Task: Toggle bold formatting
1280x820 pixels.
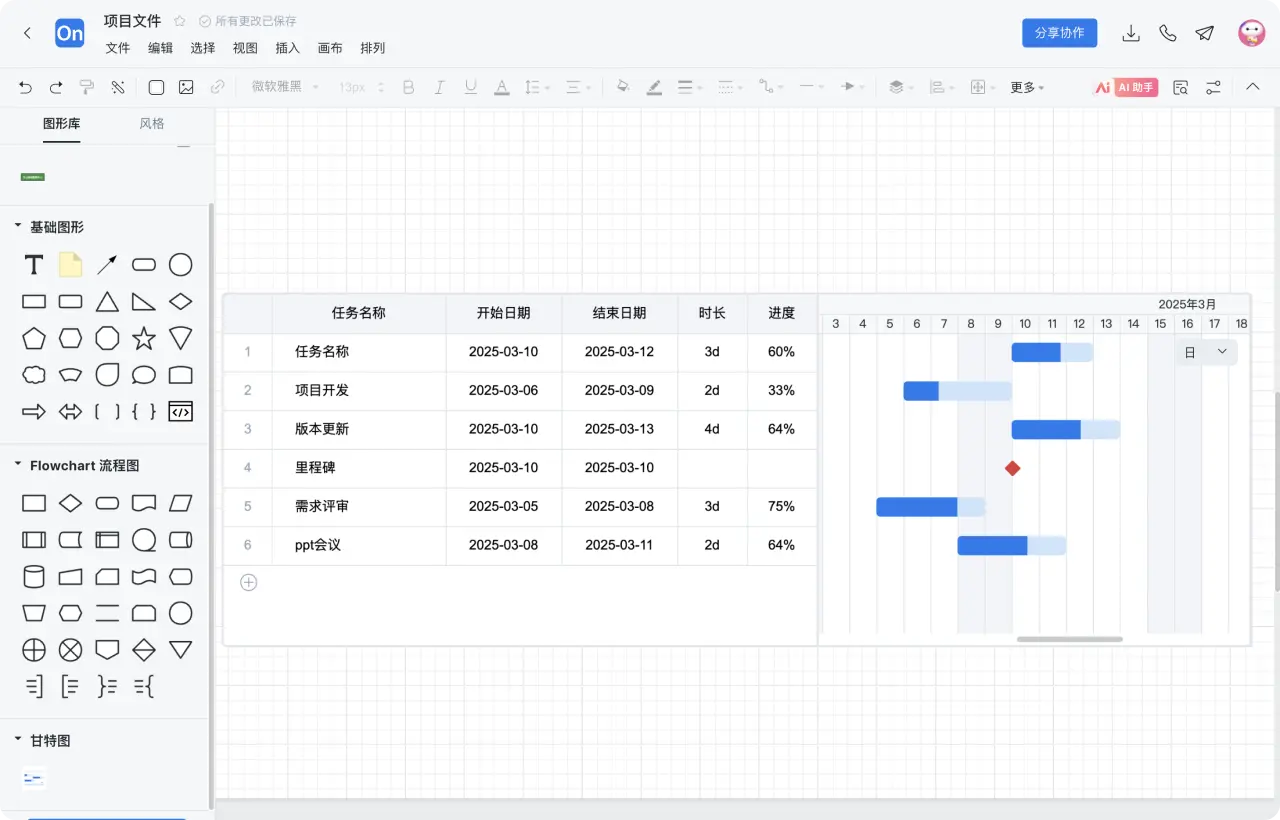Action: [x=408, y=87]
